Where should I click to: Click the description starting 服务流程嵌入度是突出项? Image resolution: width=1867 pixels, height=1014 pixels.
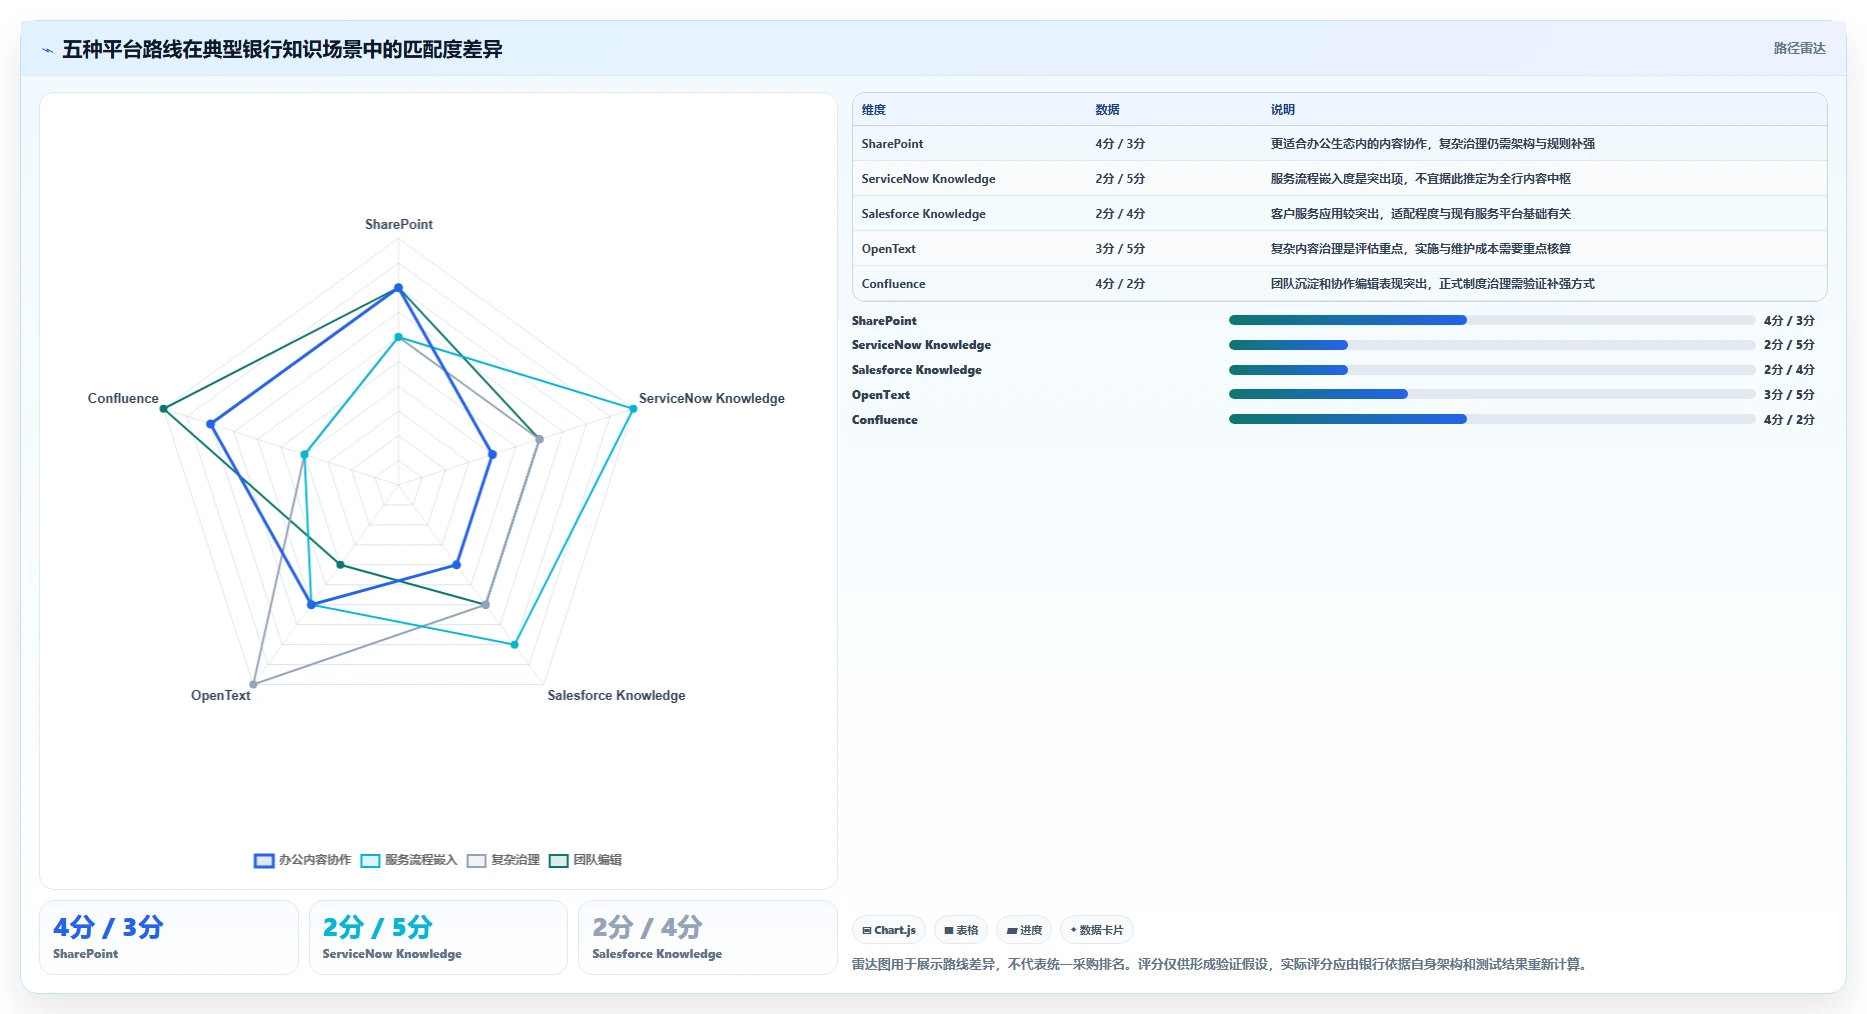[1421, 179]
